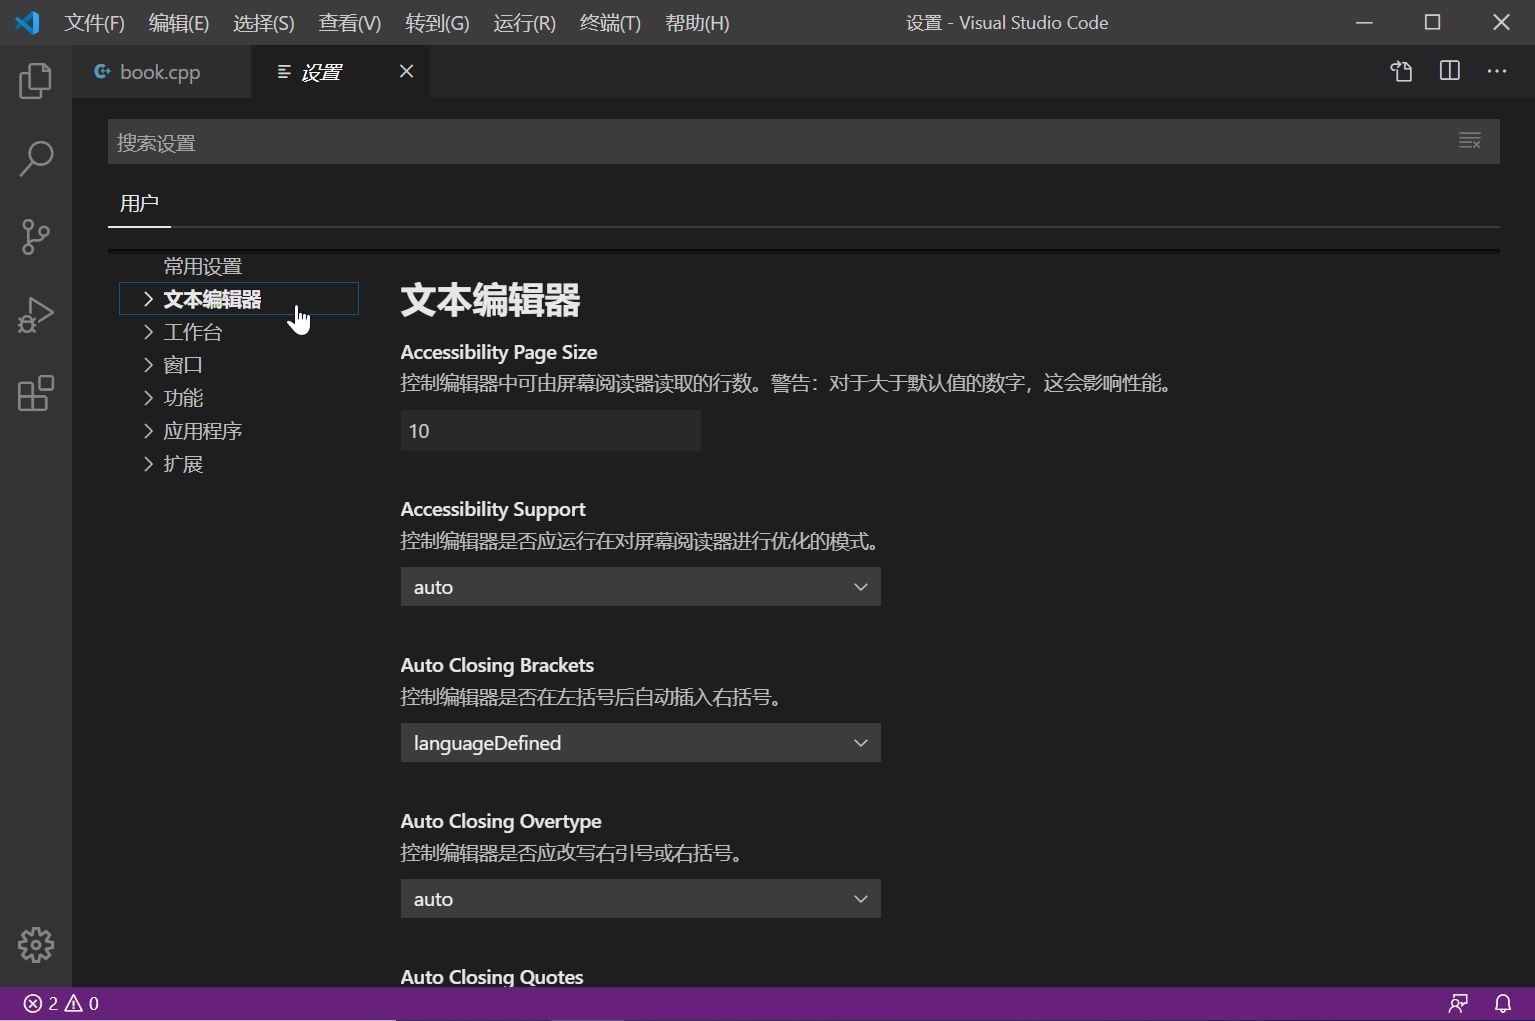Select 窗口 category label
The width and height of the screenshot is (1535, 1021).
183,365
